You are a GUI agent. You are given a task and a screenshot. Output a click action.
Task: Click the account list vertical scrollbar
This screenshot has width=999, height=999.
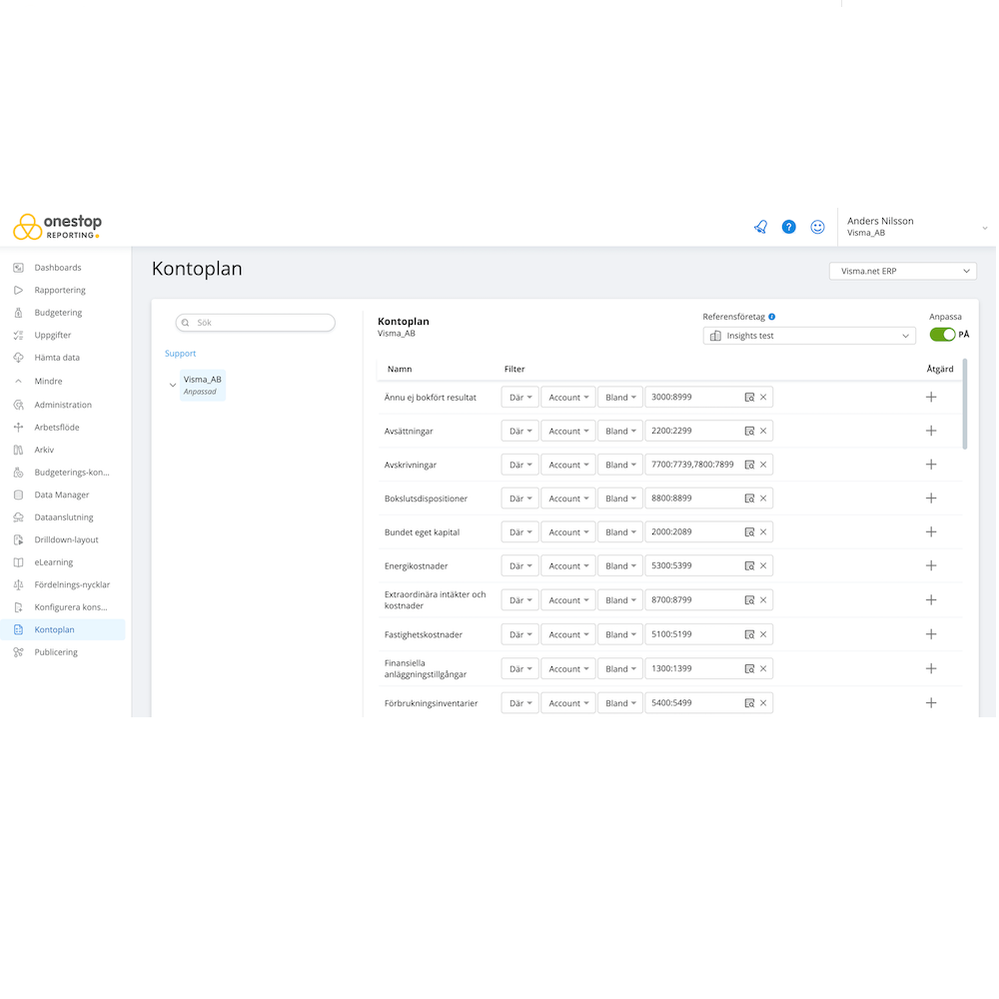coord(965,404)
